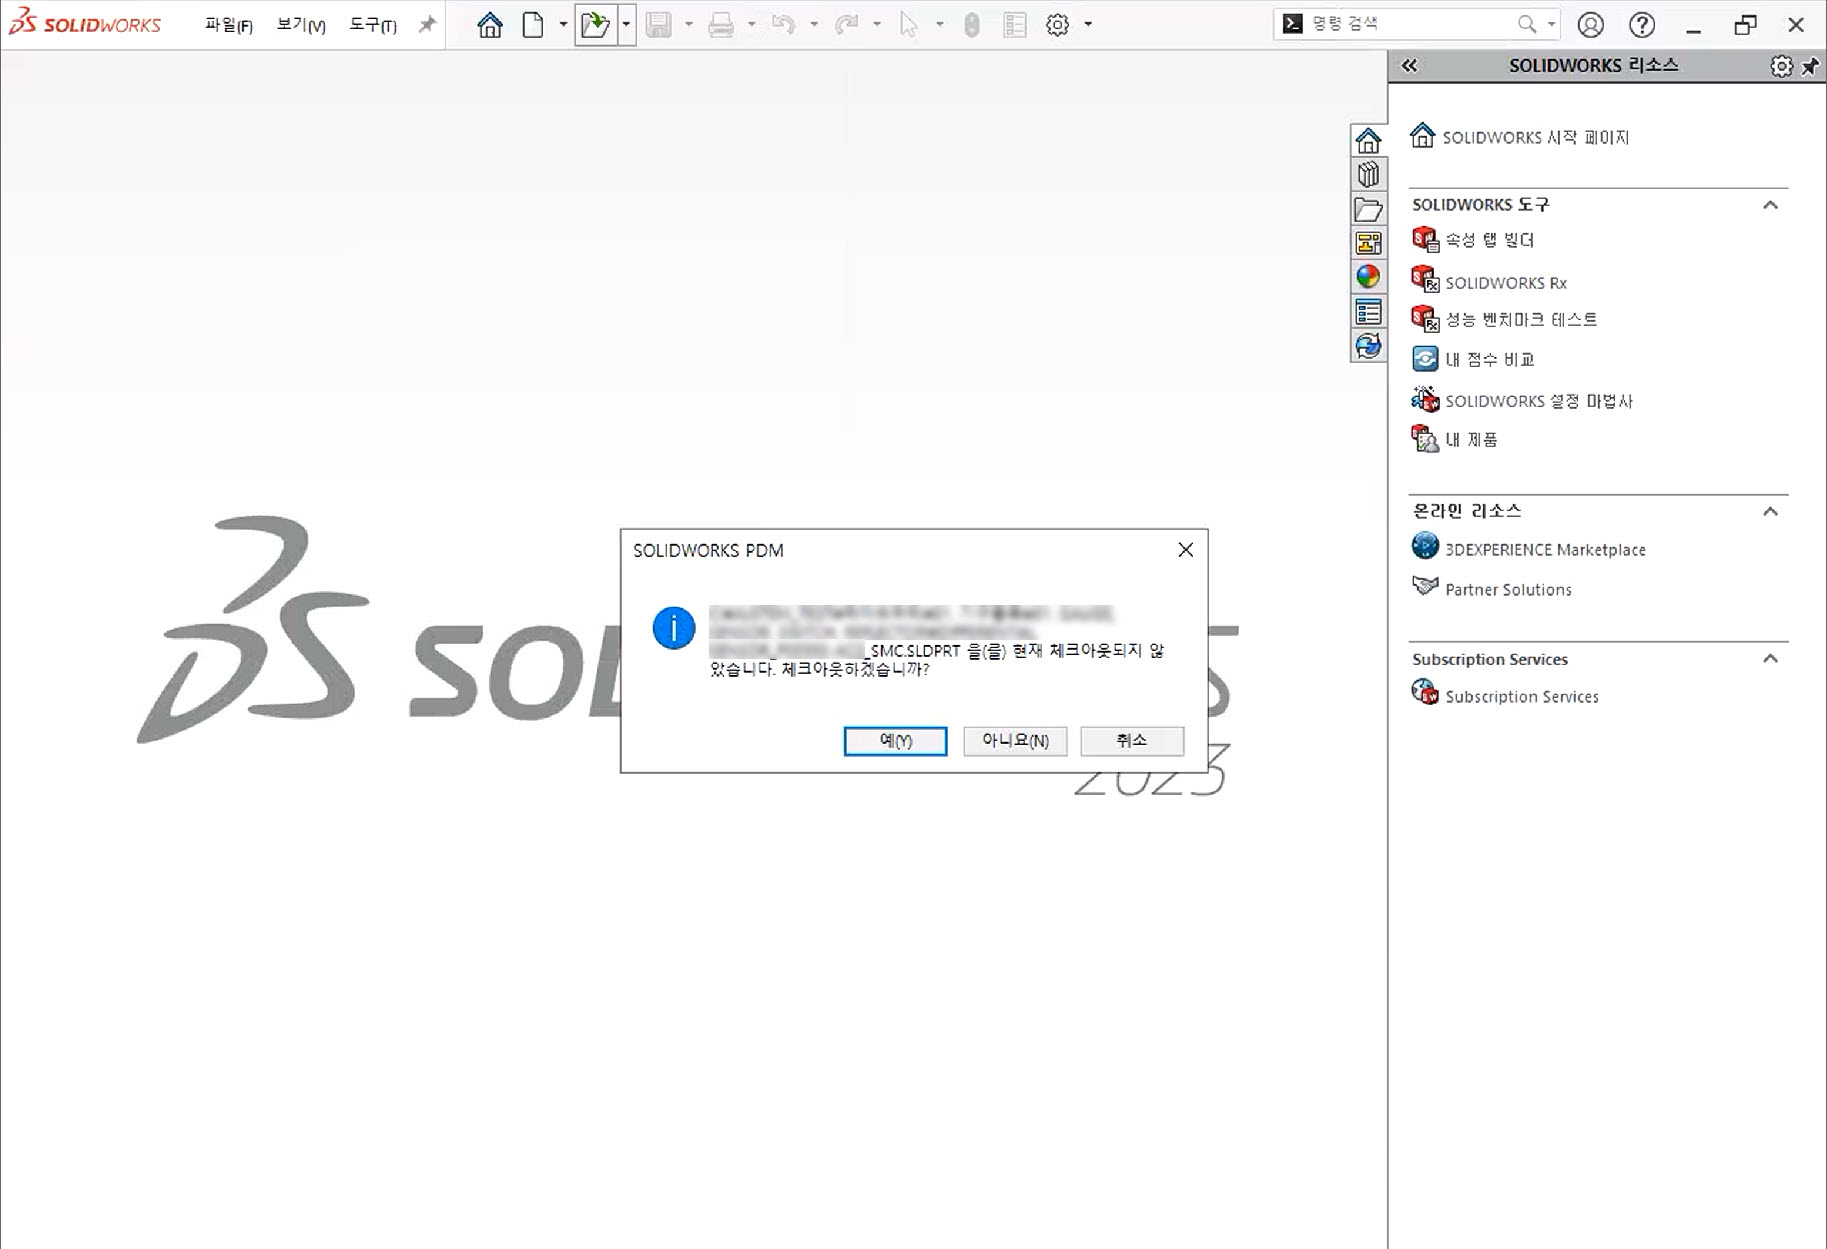Click the SOLIDWORKS logo at top left

pyautogui.click(x=85, y=23)
